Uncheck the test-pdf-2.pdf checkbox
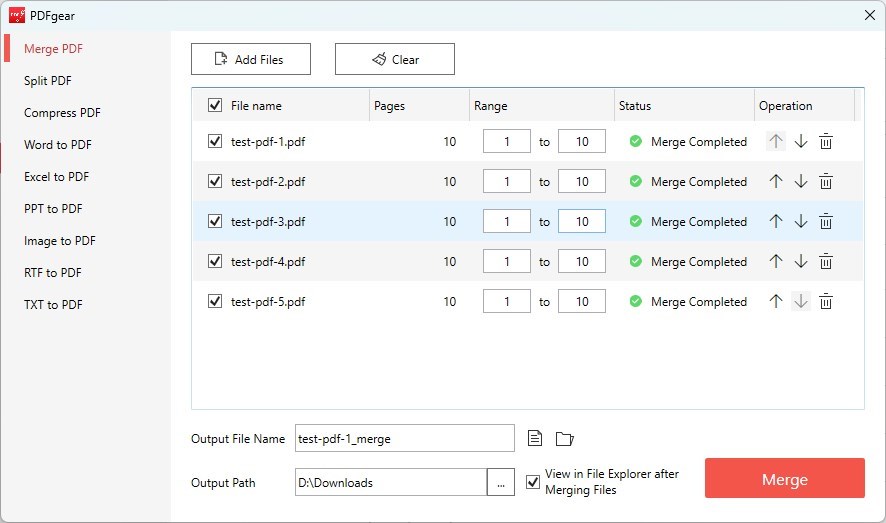 pos(215,182)
